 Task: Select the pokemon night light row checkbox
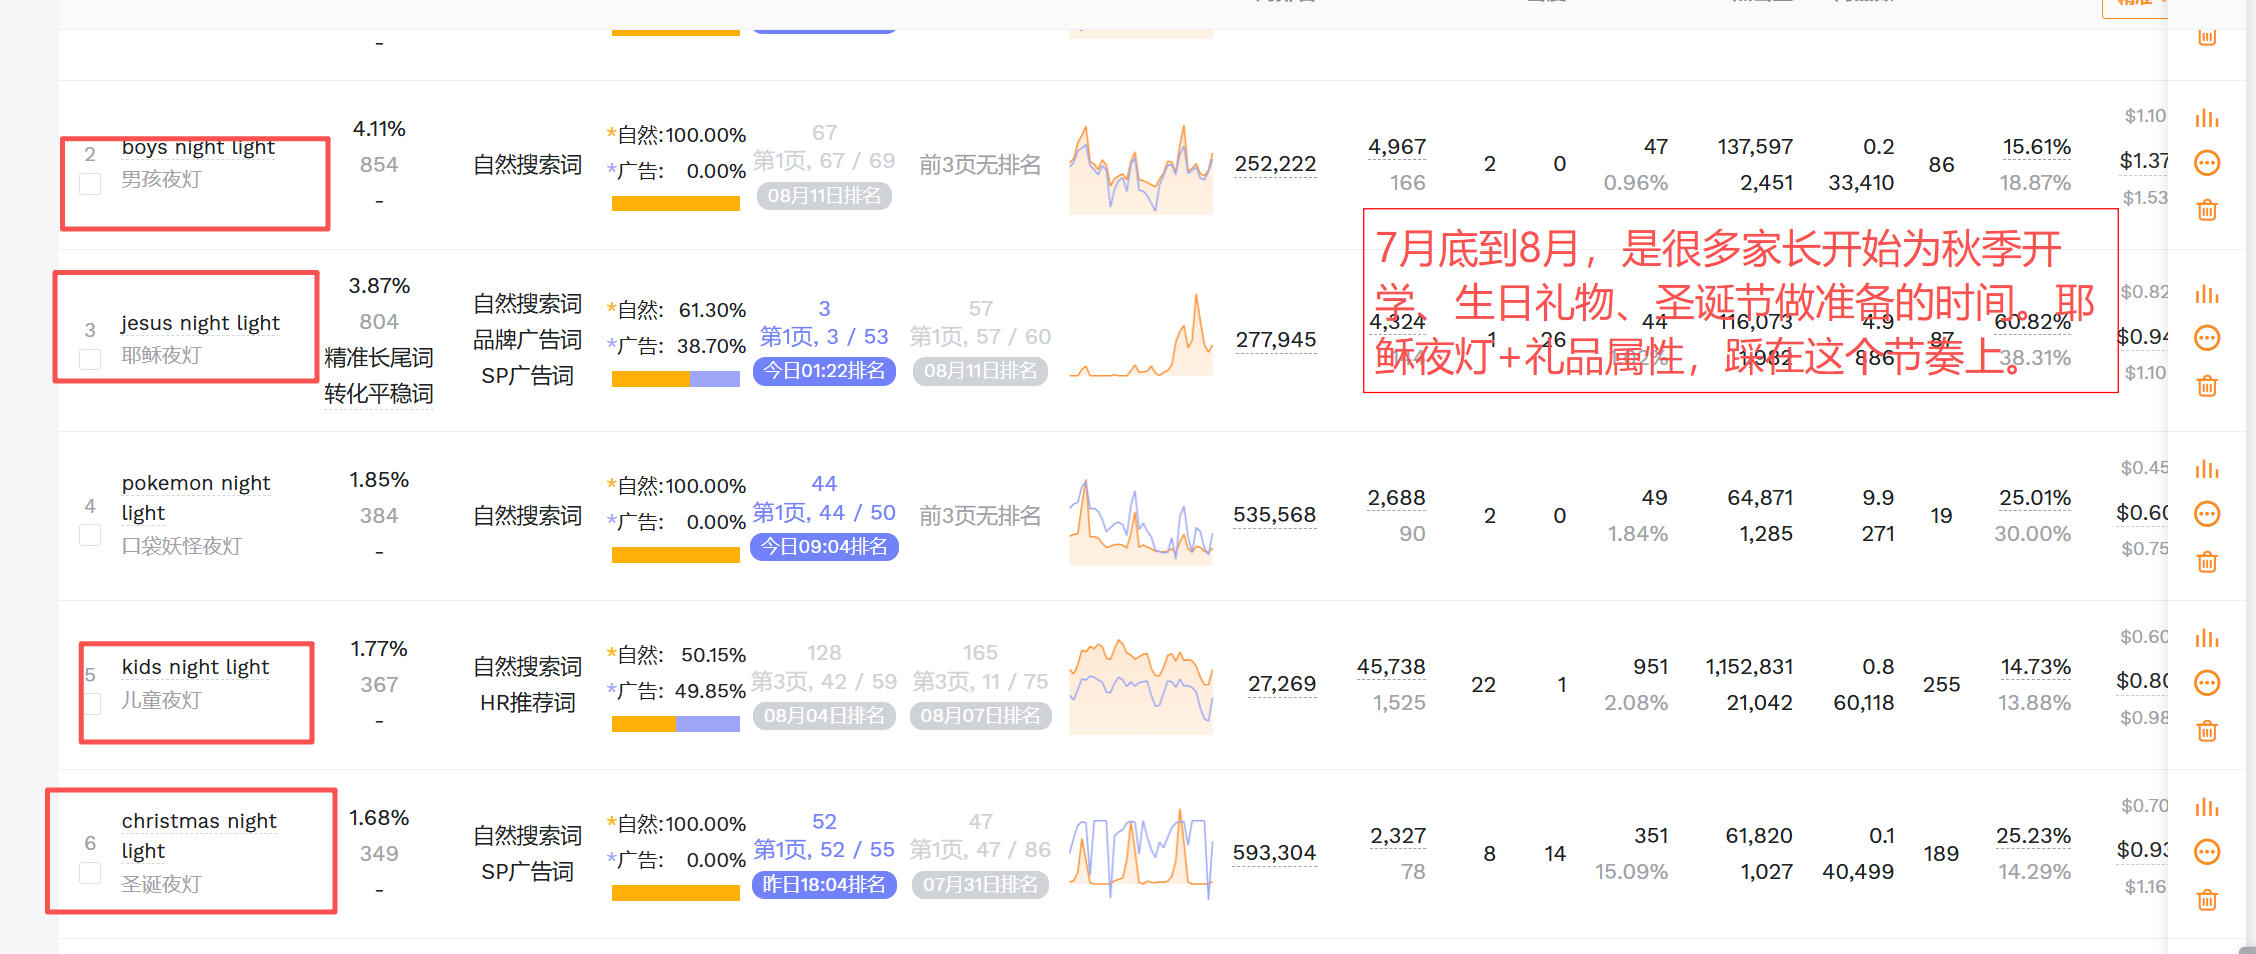(x=90, y=535)
